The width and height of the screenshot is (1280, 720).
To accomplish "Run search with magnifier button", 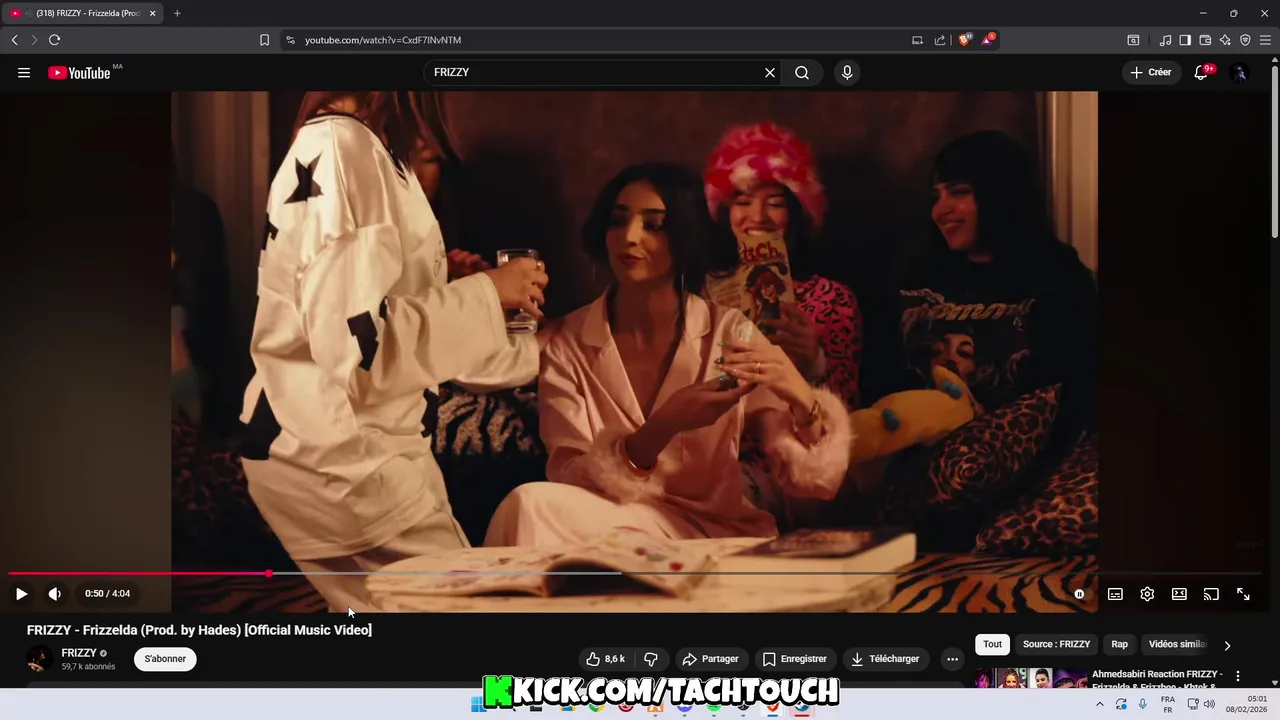I will tap(802, 72).
